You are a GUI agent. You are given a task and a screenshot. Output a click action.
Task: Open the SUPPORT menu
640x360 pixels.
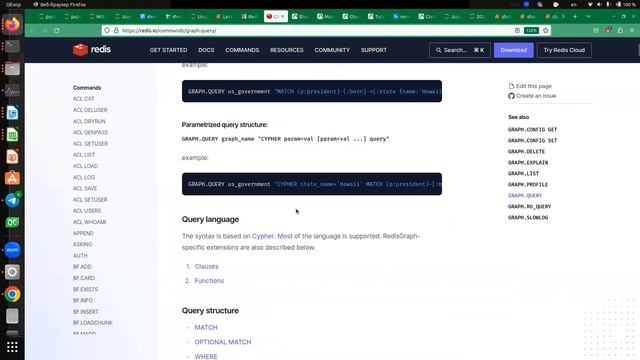[x=373, y=50]
